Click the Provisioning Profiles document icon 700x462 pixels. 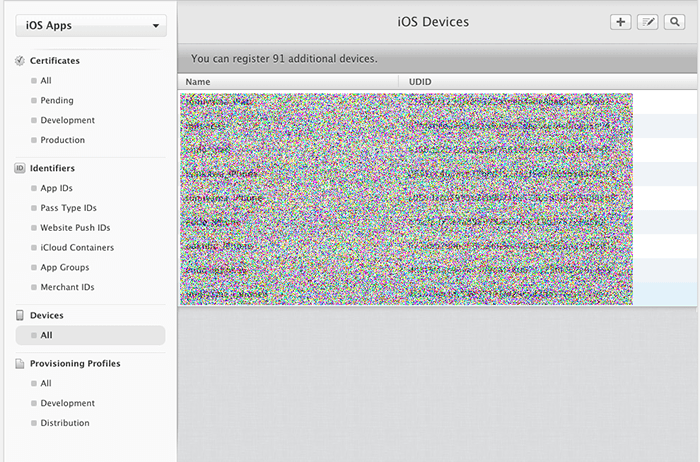20,364
